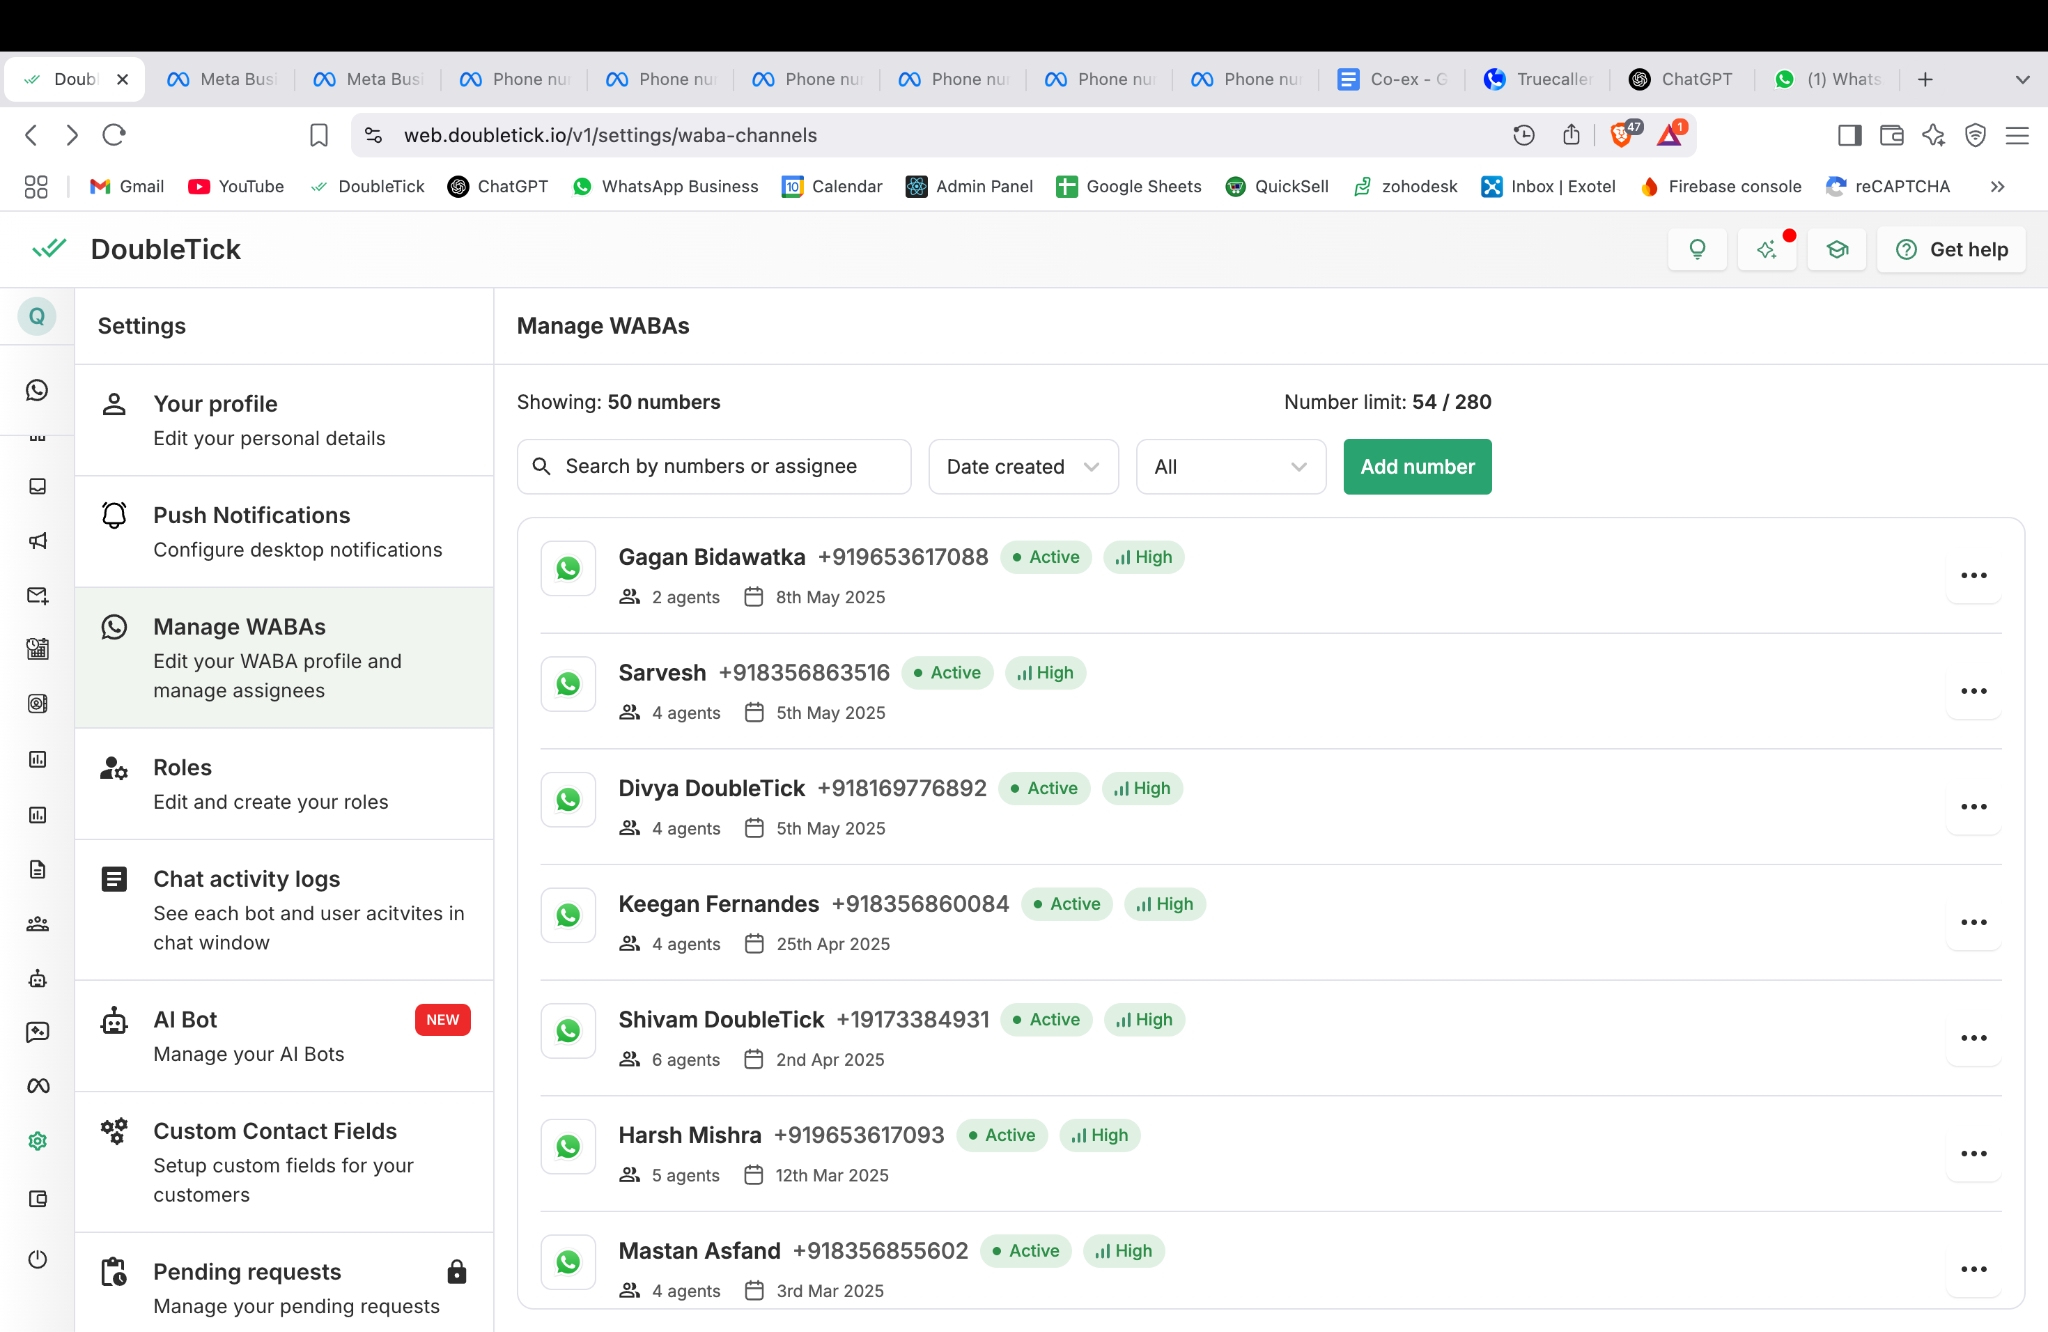Open more options for Gagan Bidawatka
This screenshot has height=1332, width=2048.
click(x=1973, y=576)
